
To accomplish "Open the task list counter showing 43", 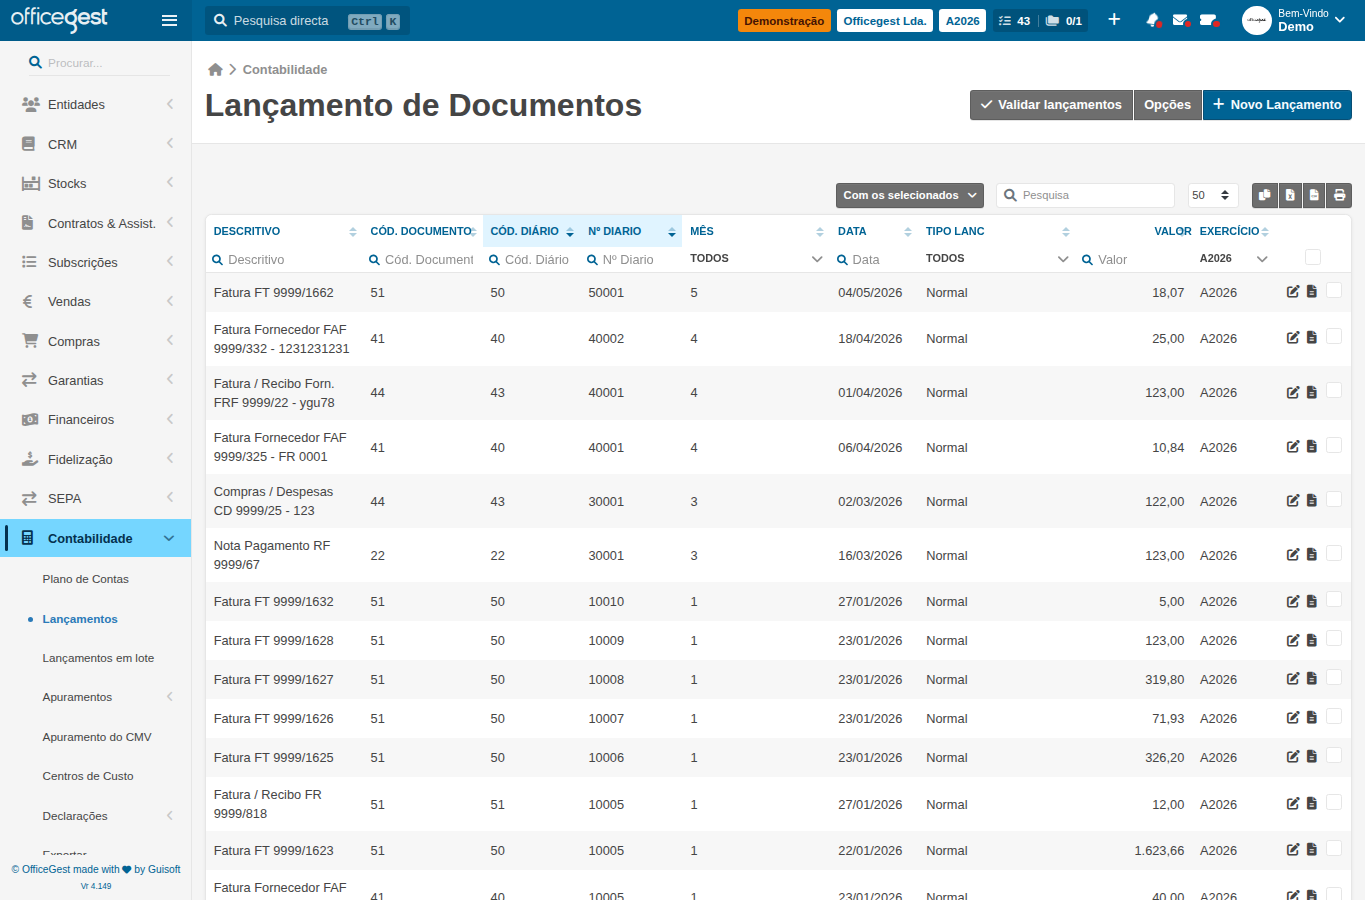I will 1015,21.
